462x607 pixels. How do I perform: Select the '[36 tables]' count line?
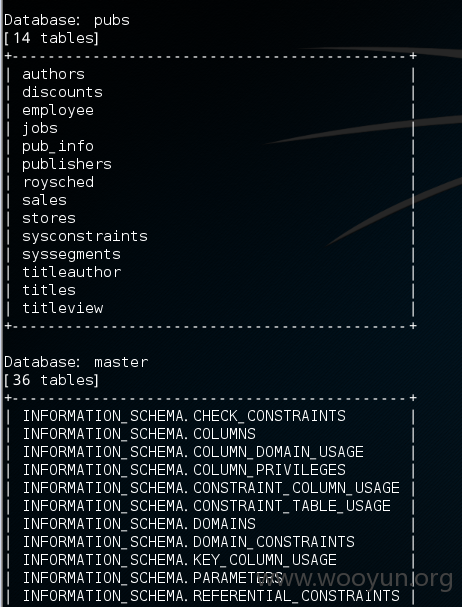tap(51, 380)
